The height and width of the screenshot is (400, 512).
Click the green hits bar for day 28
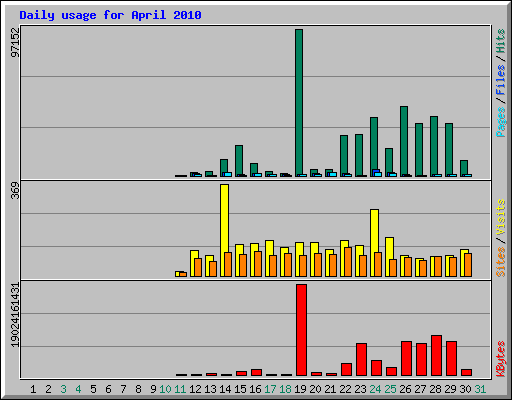click(x=434, y=146)
